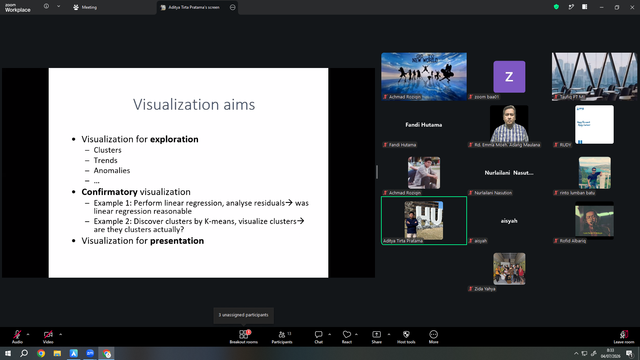Expand the Chat options arrow
The height and width of the screenshot is (360, 640).
329,334
